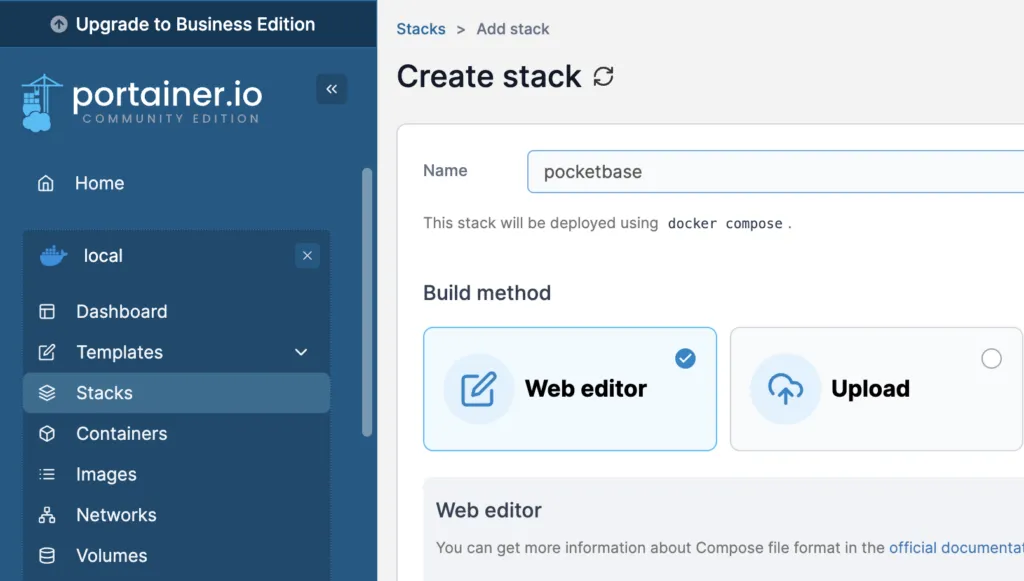The width and height of the screenshot is (1024, 581).
Task: Click the Networks topology icon
Action: pos(47,515)
